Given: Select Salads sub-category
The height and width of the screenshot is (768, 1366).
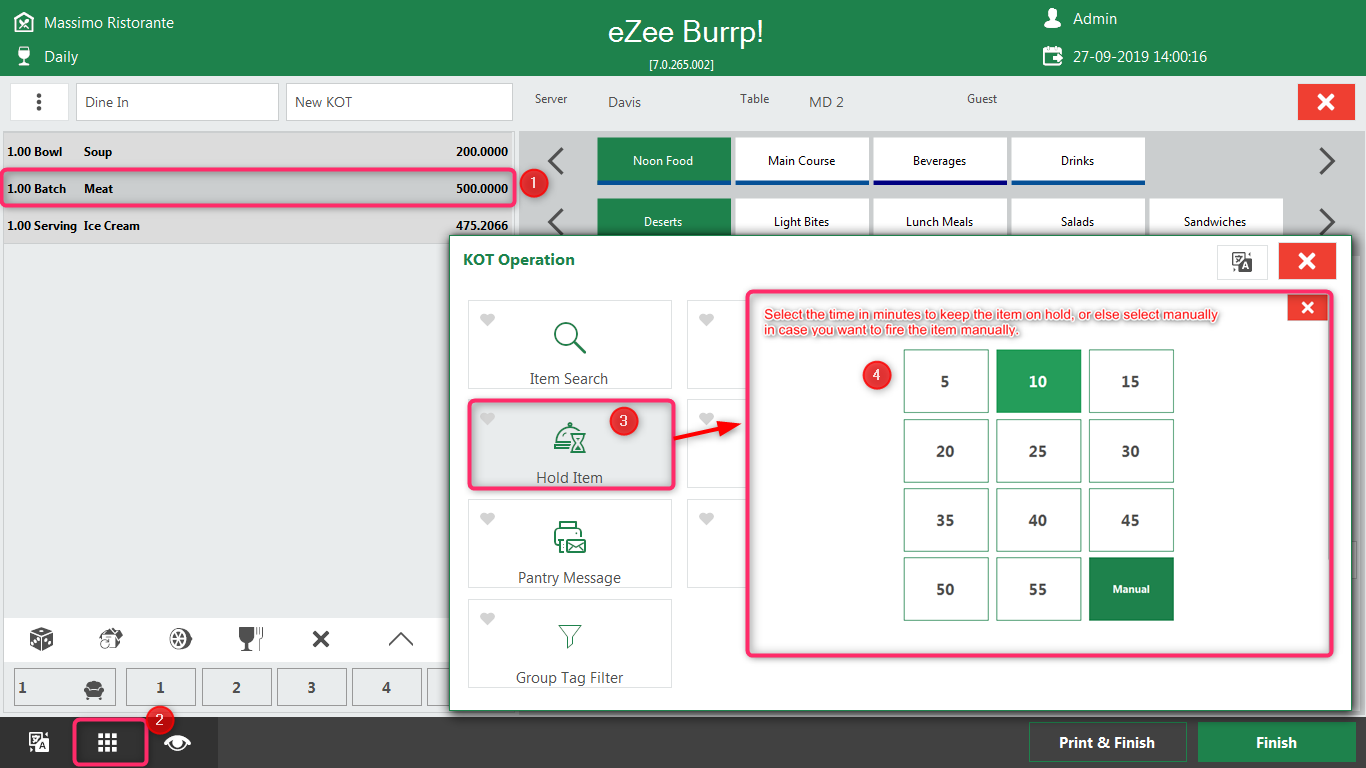Looking at the screenshot, I should [1078, 218].
